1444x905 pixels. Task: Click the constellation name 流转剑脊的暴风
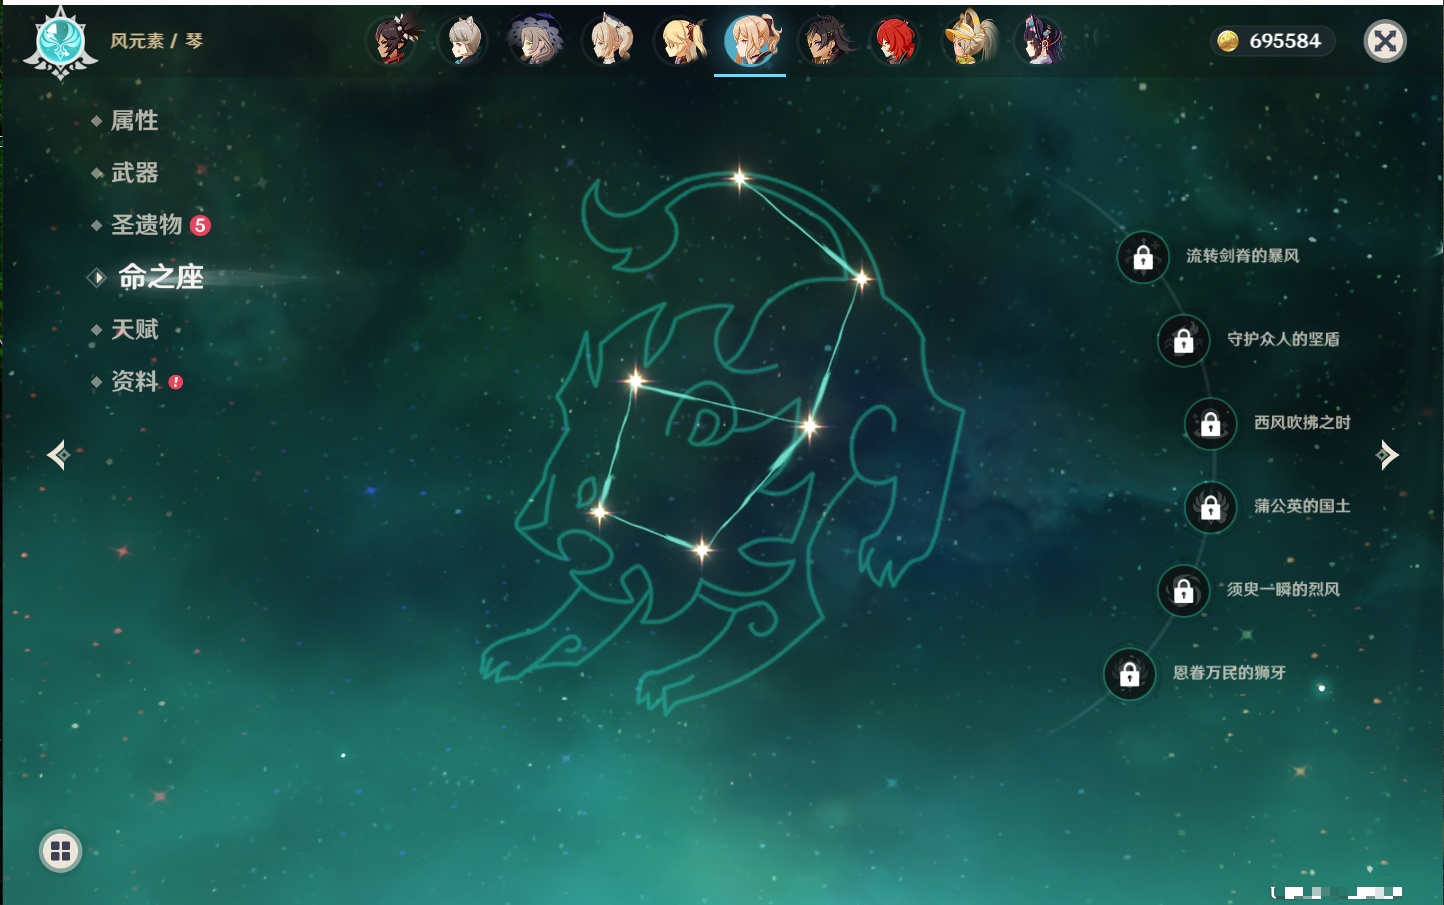1243,256
